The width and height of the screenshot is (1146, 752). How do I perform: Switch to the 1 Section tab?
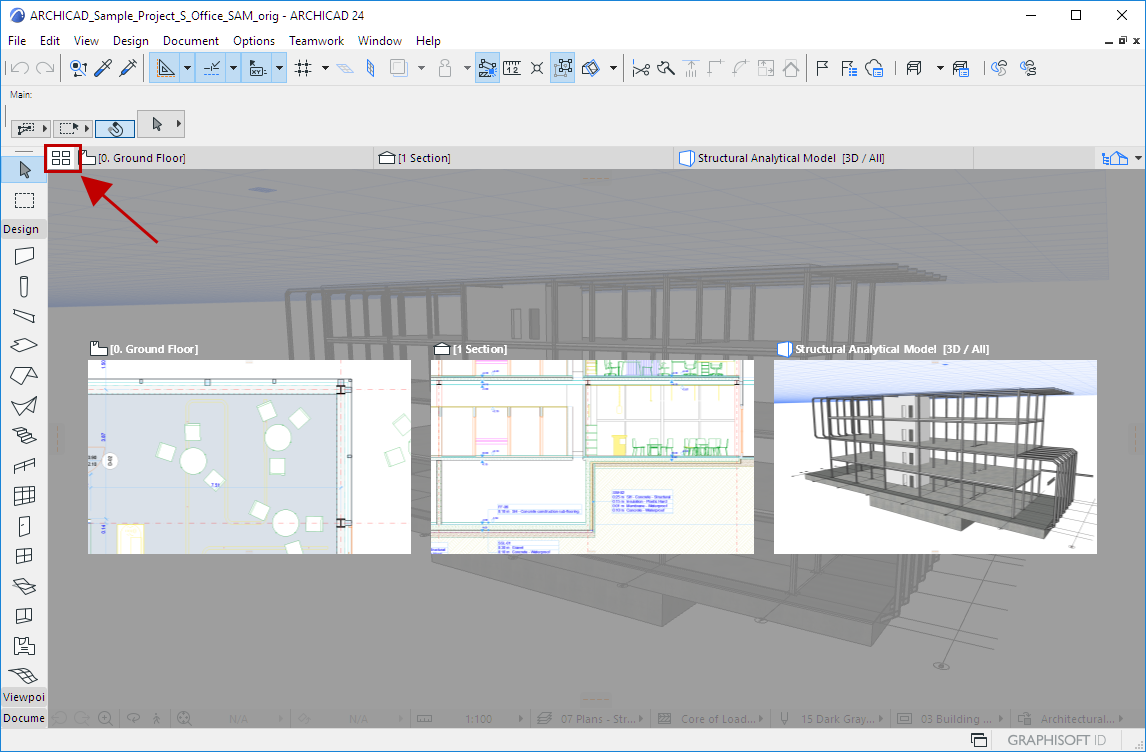(x=423, y=158)
